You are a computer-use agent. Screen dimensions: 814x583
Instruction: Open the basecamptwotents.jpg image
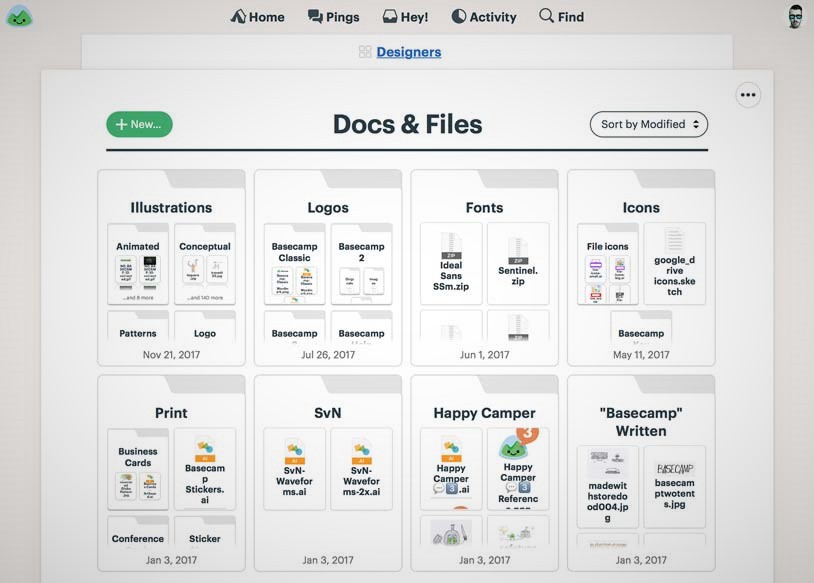tap(675, 487)
